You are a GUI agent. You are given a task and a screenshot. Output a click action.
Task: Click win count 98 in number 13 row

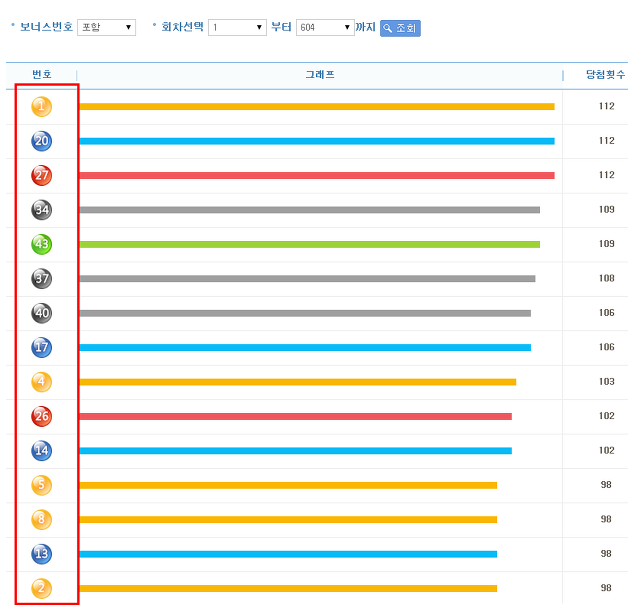606,554
